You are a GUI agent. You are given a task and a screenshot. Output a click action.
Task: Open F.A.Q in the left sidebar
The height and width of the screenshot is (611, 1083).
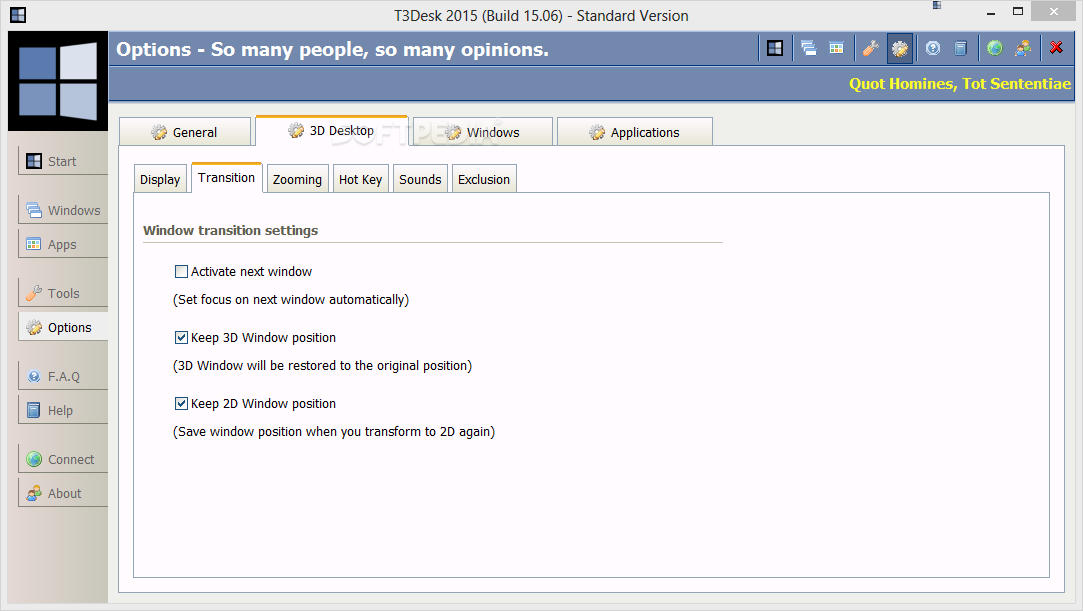(63, 376)
